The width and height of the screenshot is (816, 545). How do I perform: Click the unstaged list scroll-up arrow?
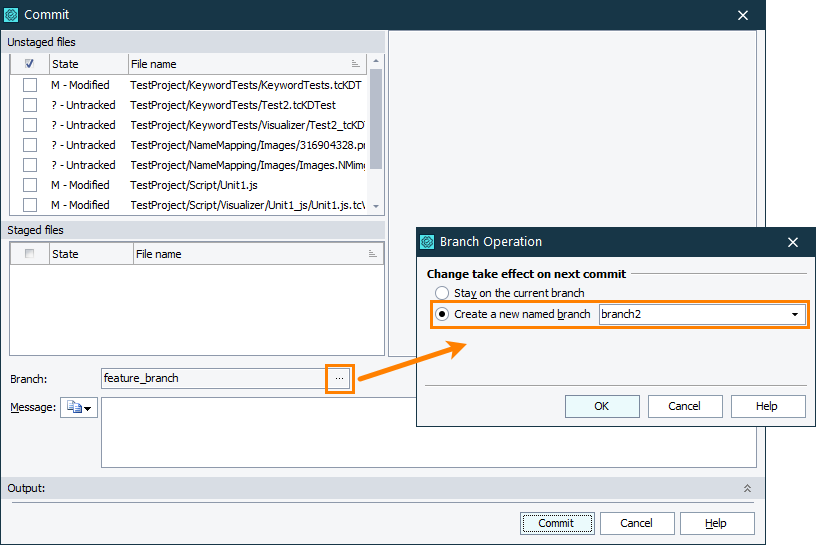376,61
